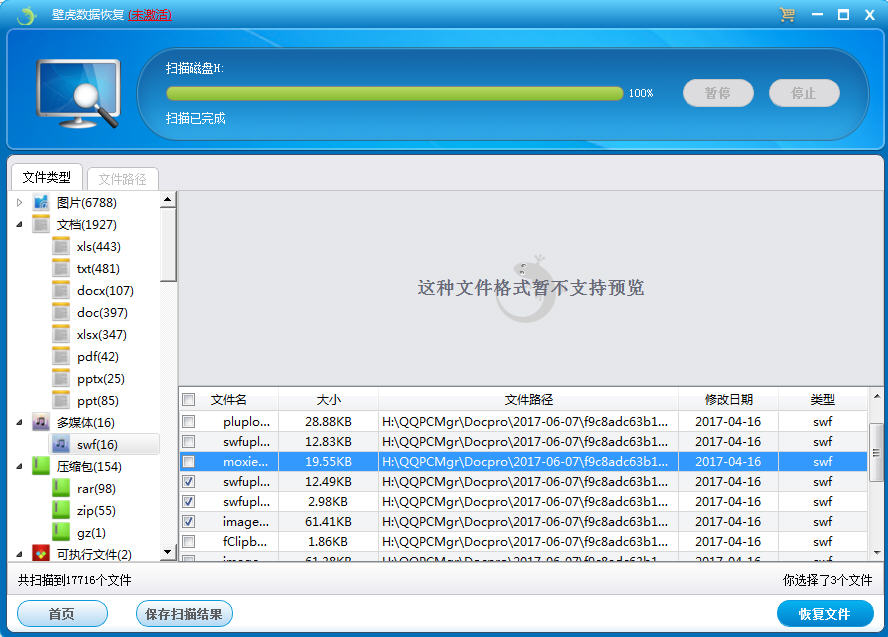Click the 可执行文件 executable category icon
This screenshot has width=888, height=637.
tap(41, 554)
